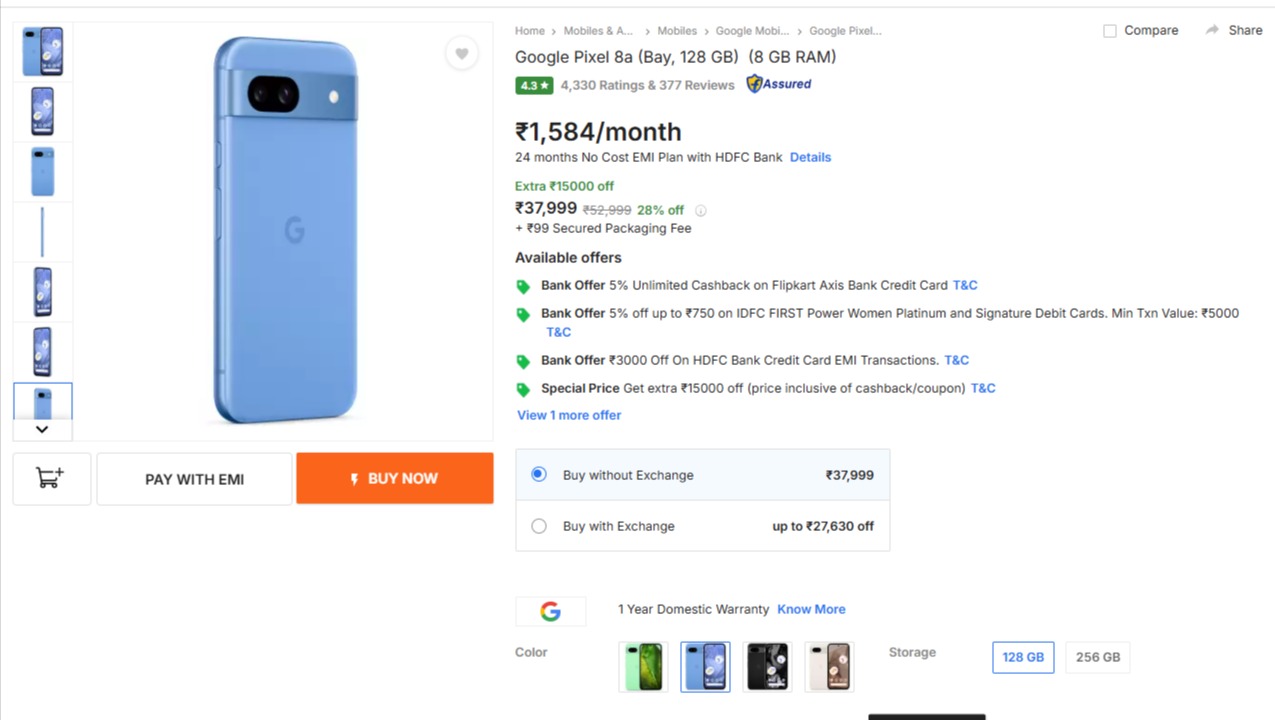Click the Google brand logo

tap(550, 611)
